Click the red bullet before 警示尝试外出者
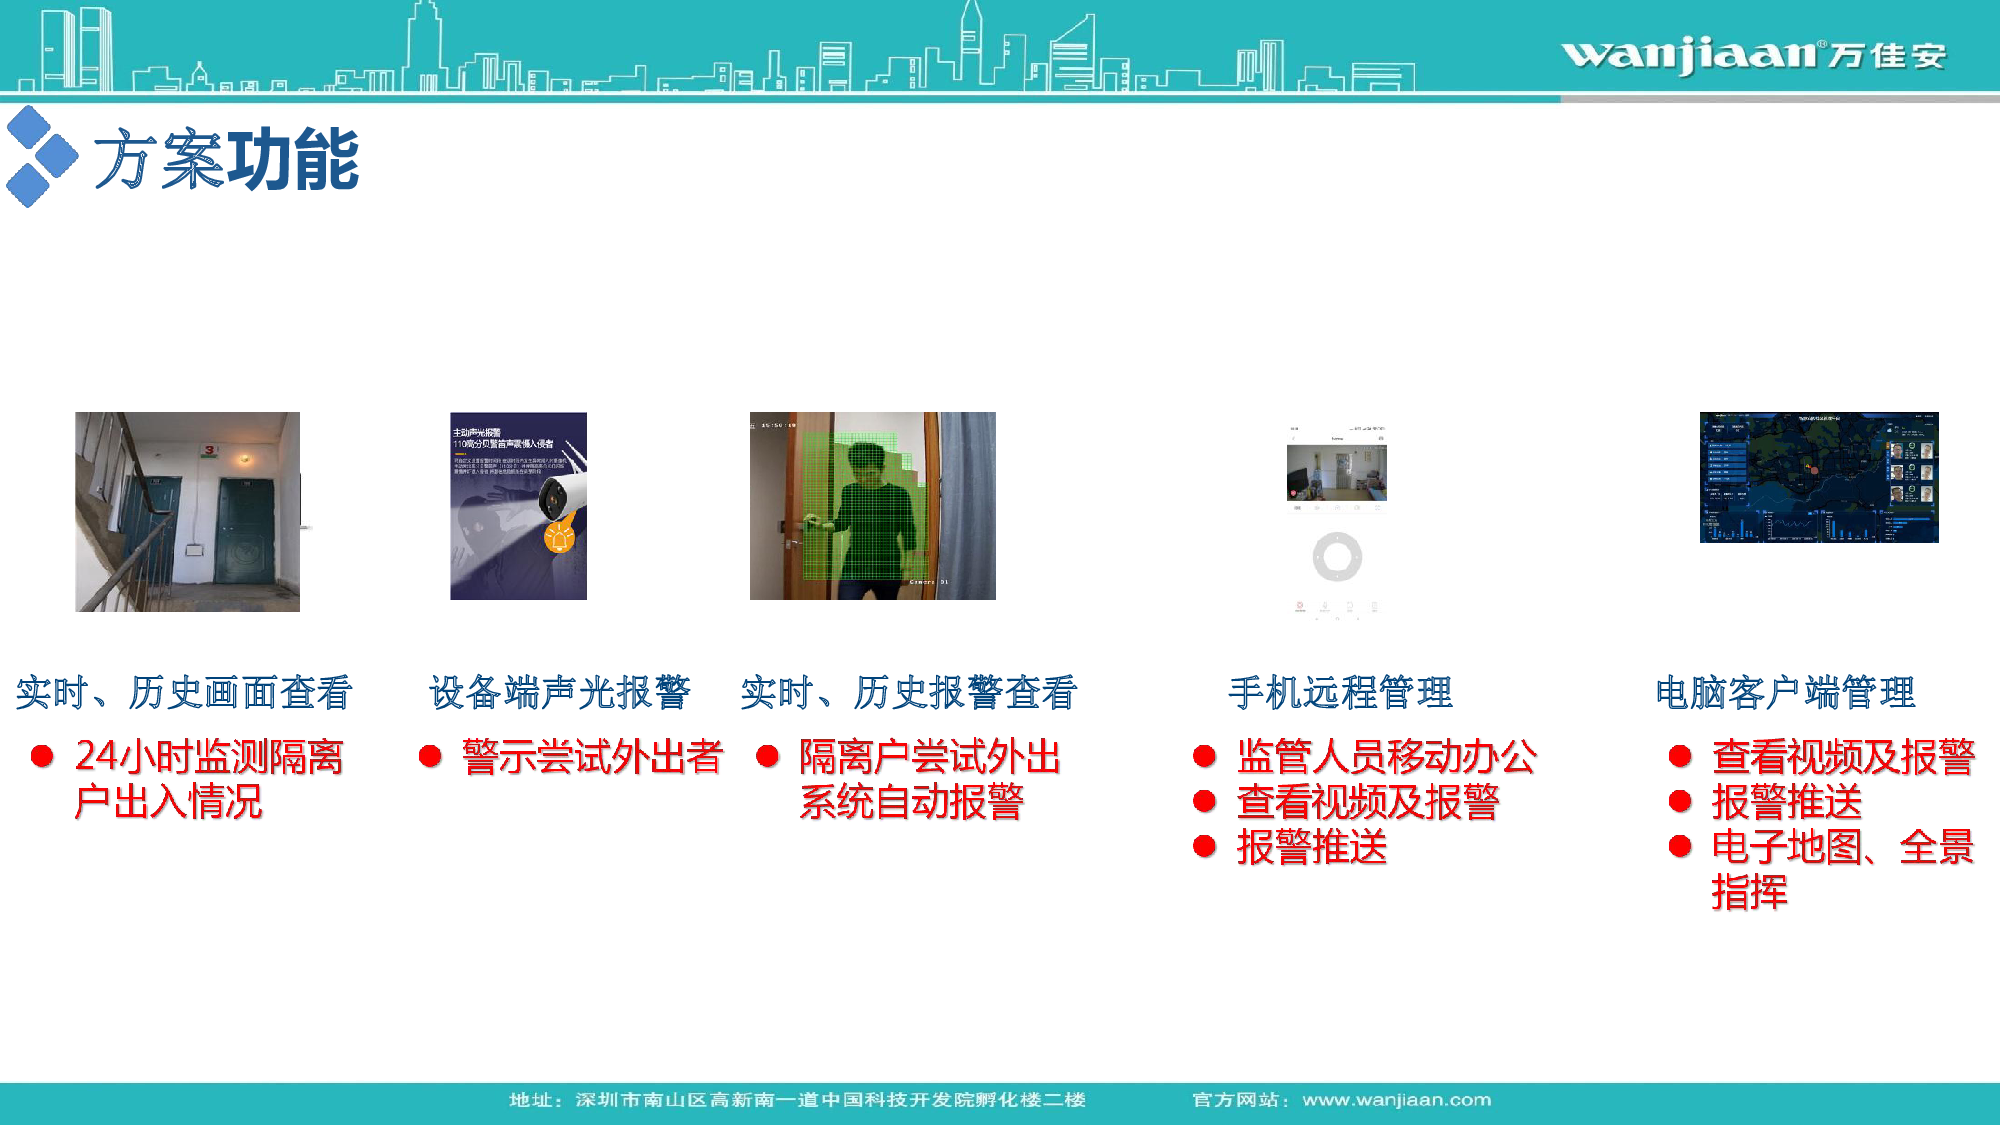Image resolution: width=2000 pixels, height=1125 pixels. click(x=430, y=756)
